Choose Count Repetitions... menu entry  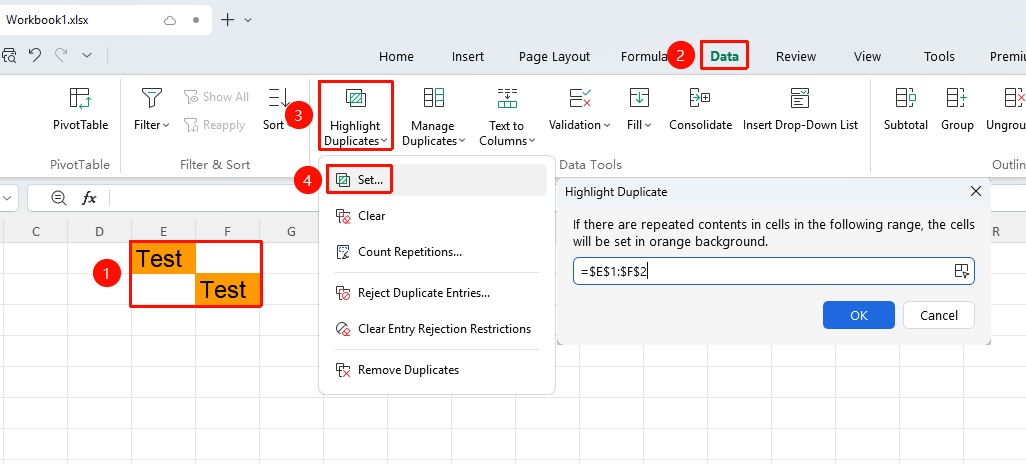point(436,252)
